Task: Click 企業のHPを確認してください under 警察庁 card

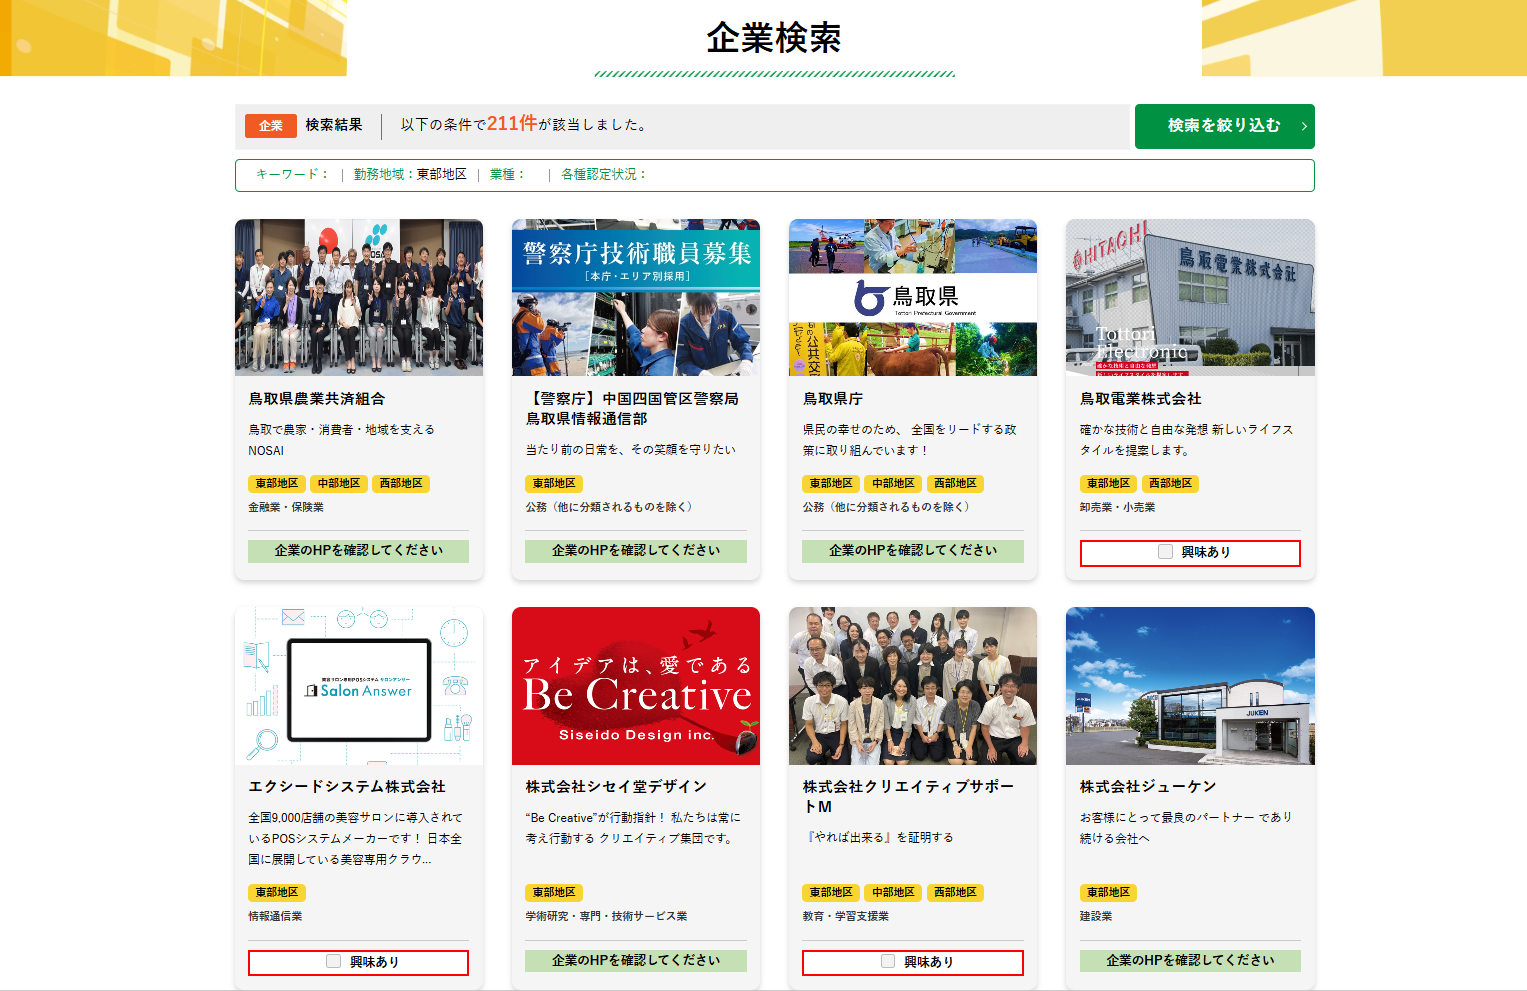Action: tap(636, 551)
